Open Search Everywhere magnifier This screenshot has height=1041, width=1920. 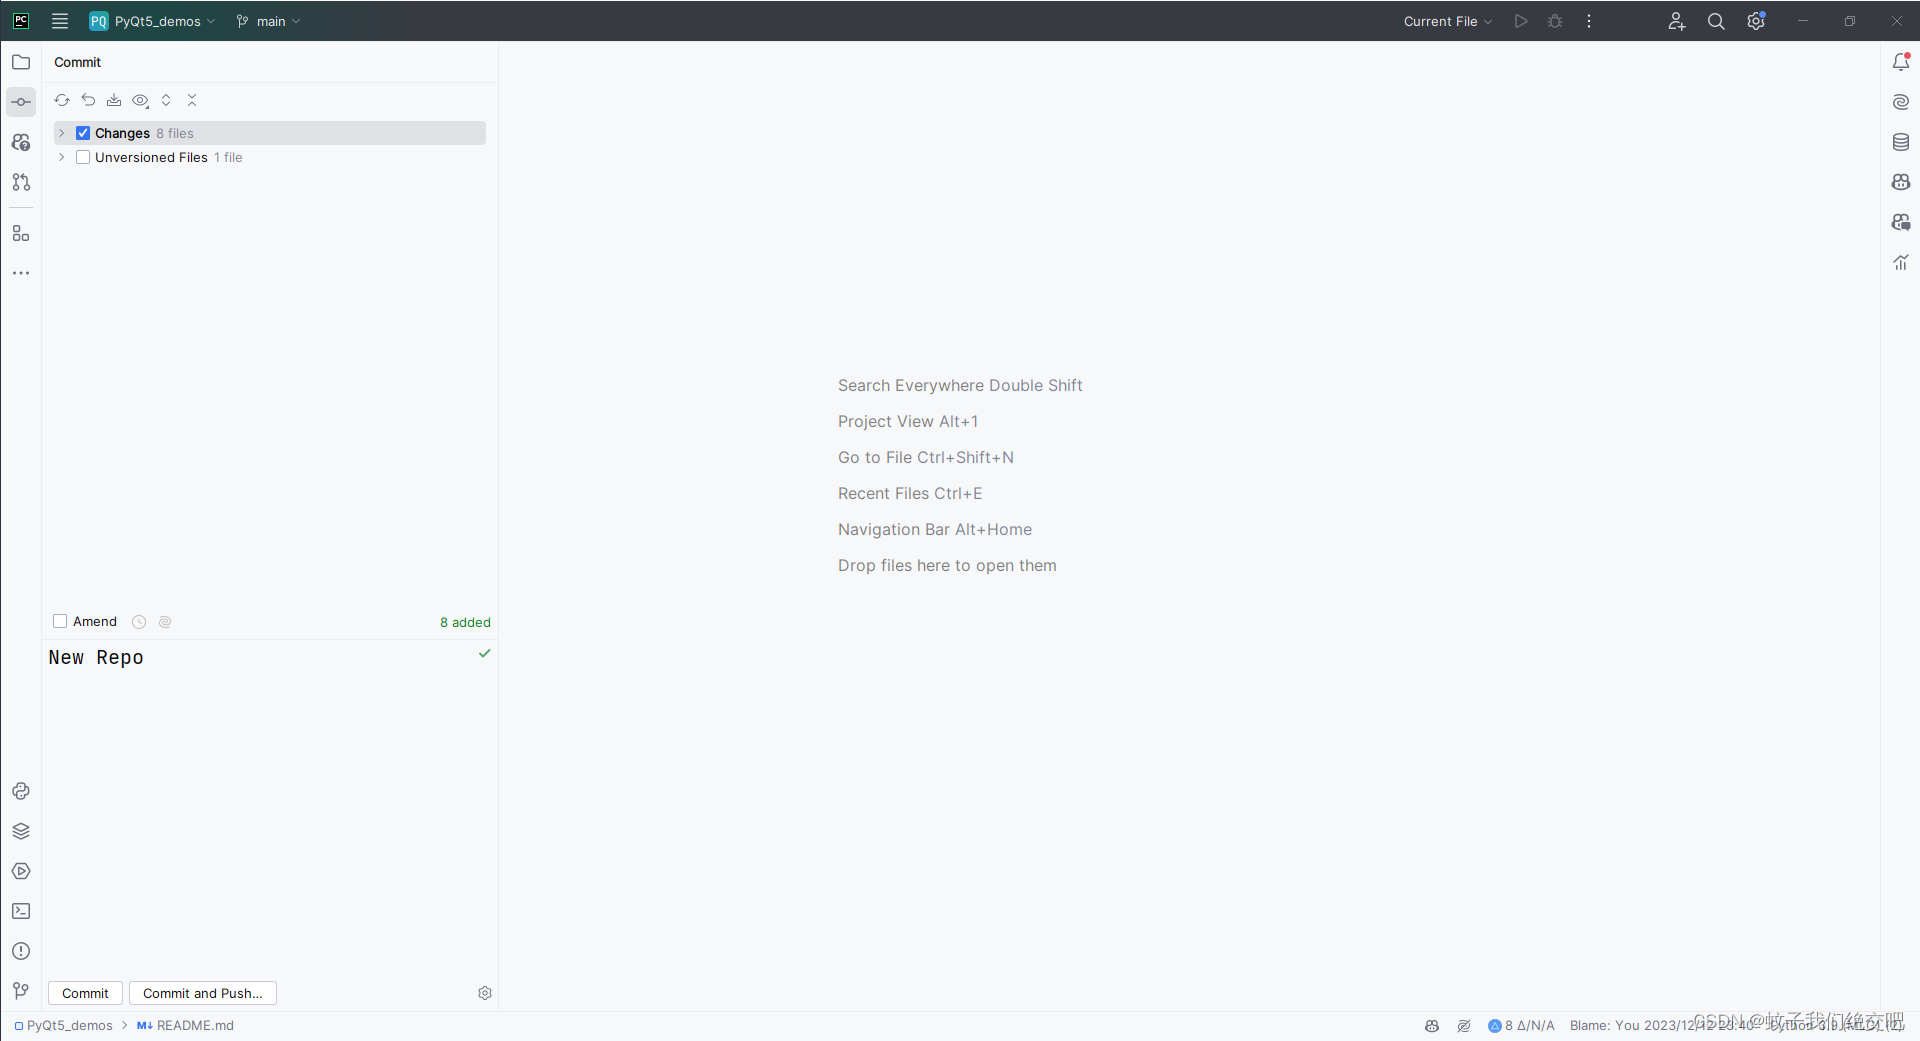(x=1716, y=21)
